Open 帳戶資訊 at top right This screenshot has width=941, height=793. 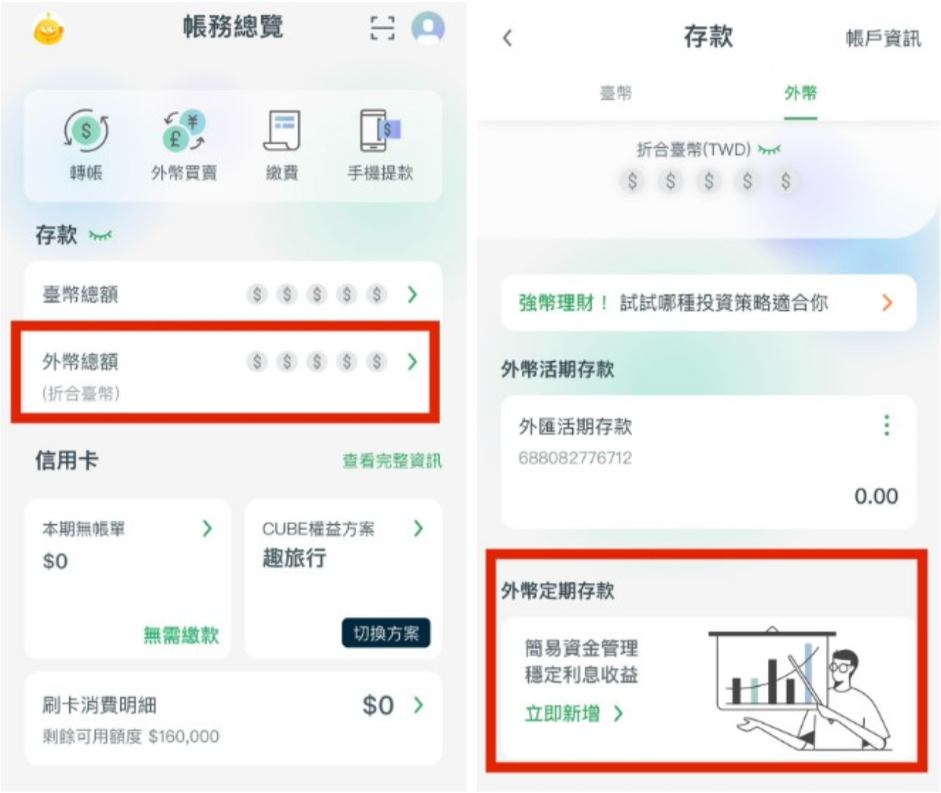[883, 38]
